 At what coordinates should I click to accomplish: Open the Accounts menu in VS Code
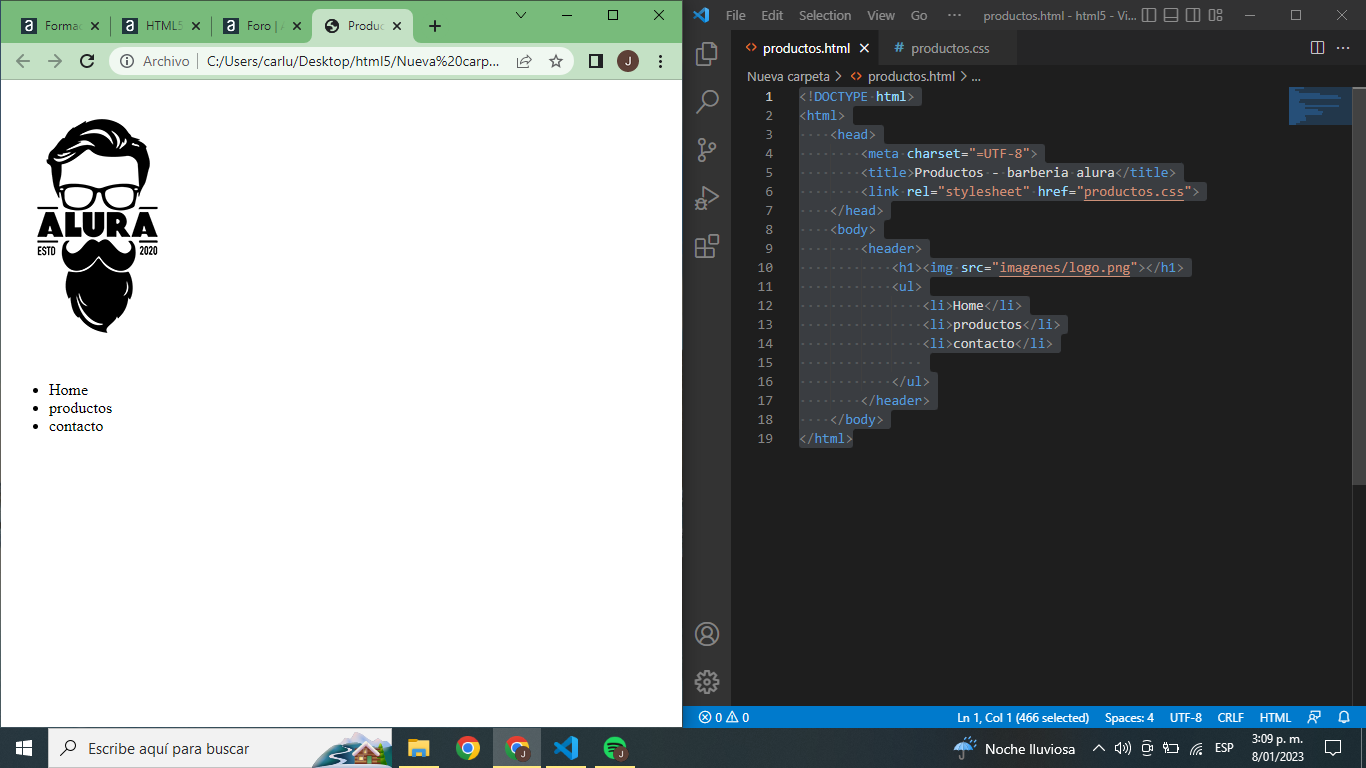[707, 634]
